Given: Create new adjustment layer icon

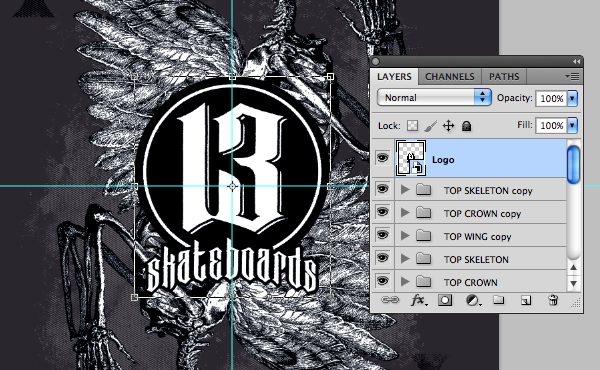Looking at the screenshot, I should [x=473, y=300].
